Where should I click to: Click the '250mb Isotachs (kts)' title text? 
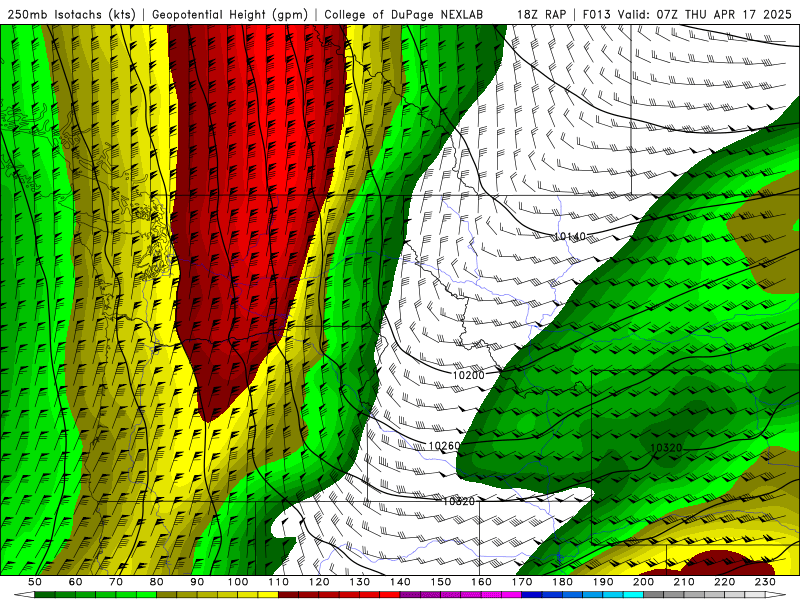71,14
